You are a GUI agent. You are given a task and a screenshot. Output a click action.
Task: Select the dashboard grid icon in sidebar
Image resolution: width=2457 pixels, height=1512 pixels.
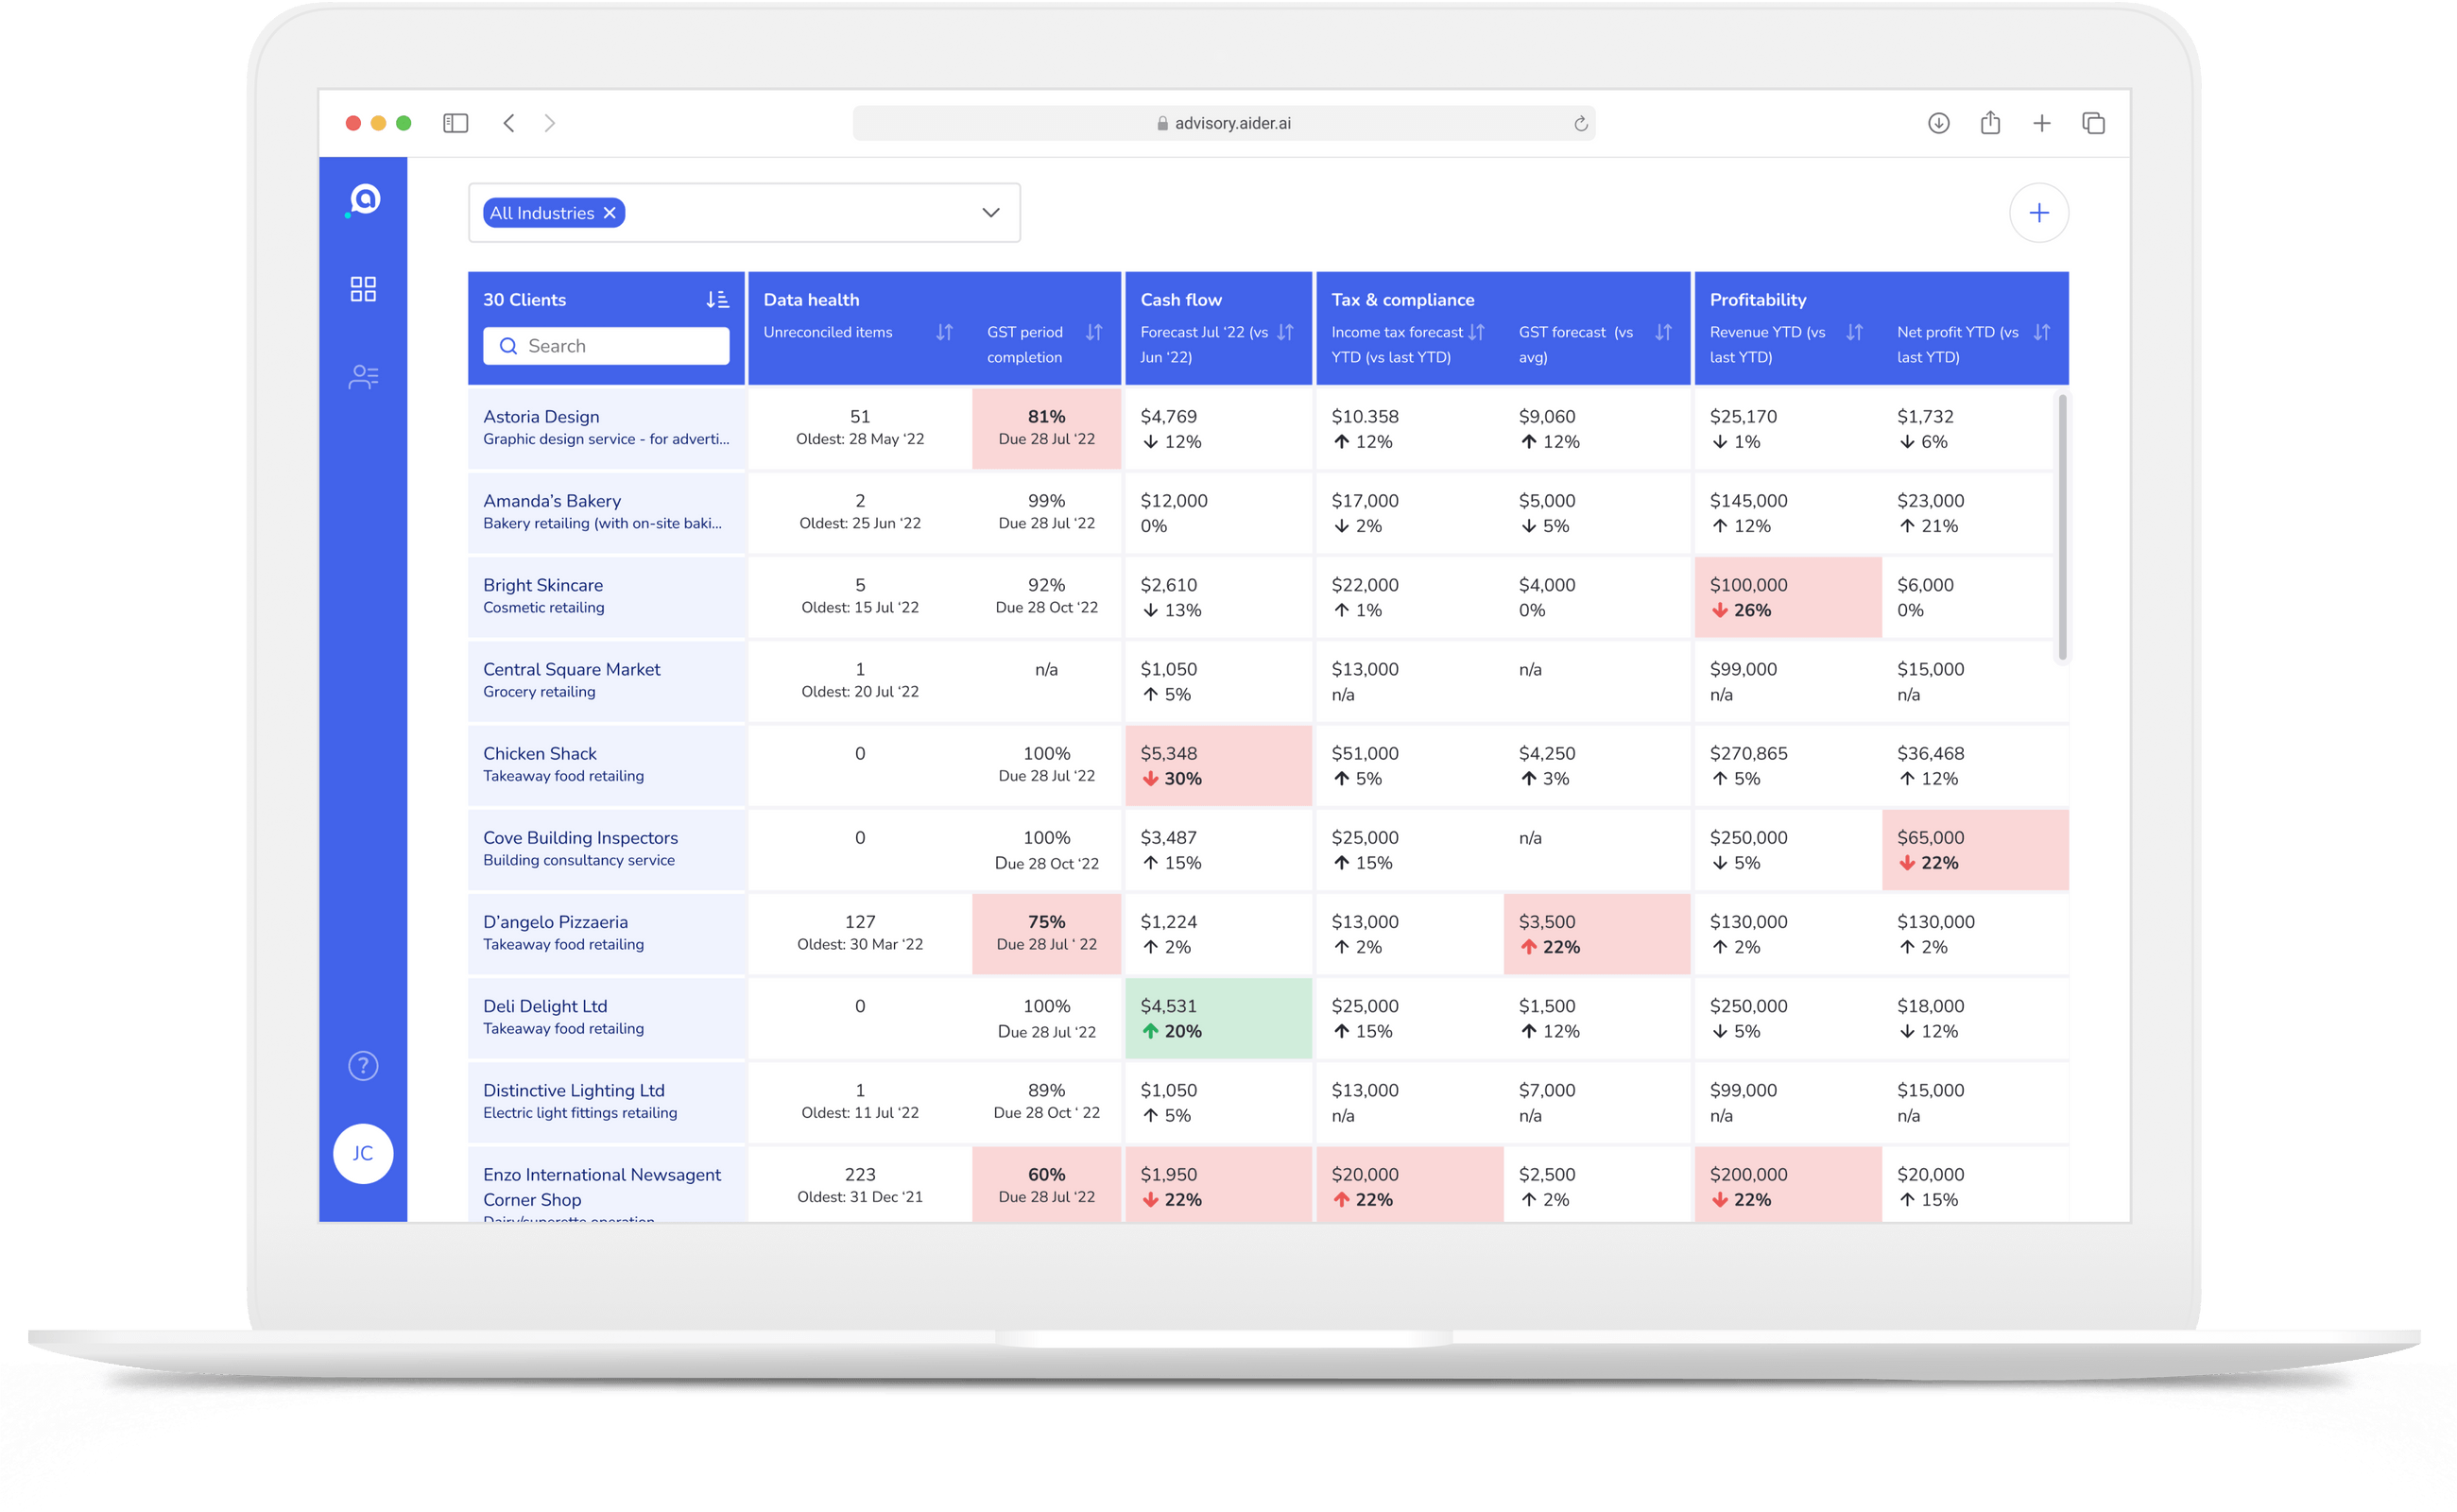tap(363, 289)
